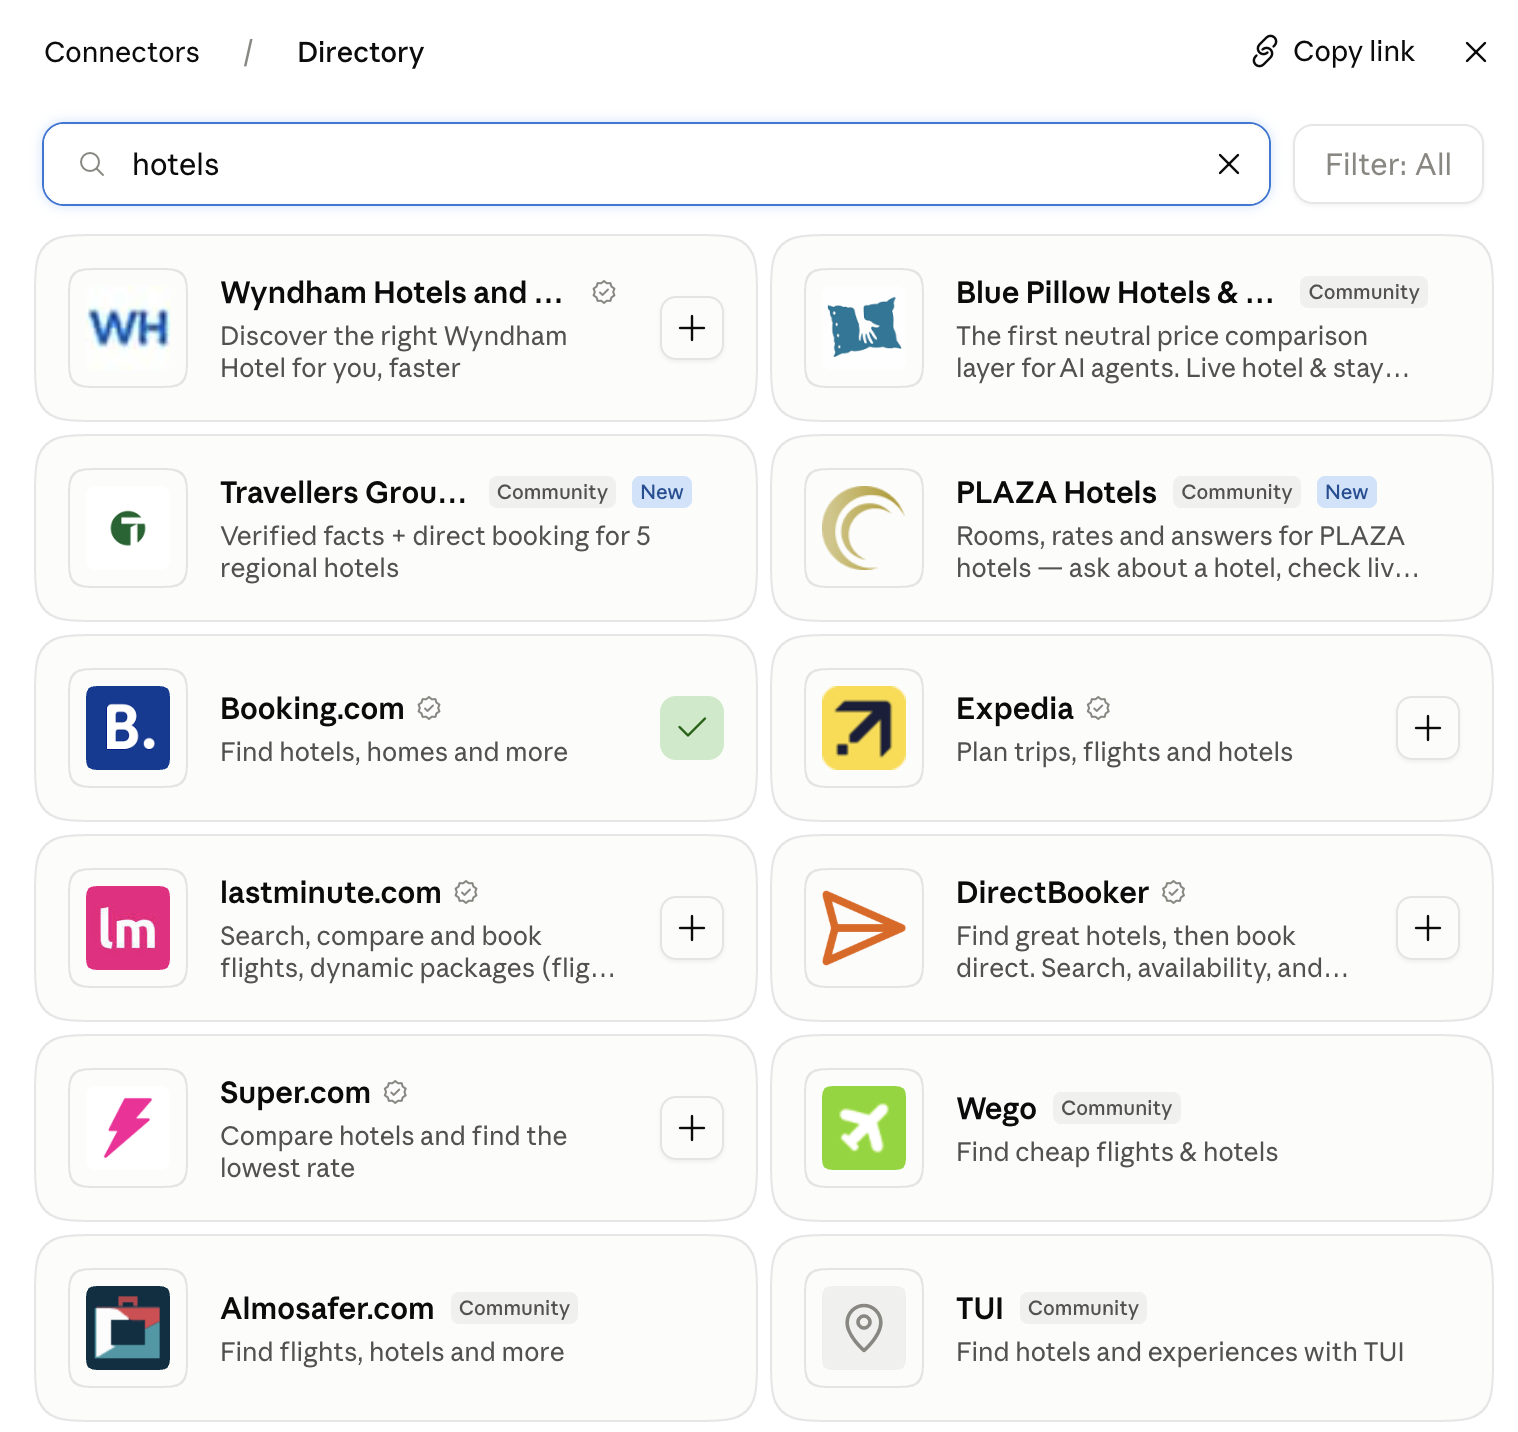This screenshot has height=1432, width=1518.
Task: Toggle the Booking.com connected checkmark
Action: (x=692, y=728)
